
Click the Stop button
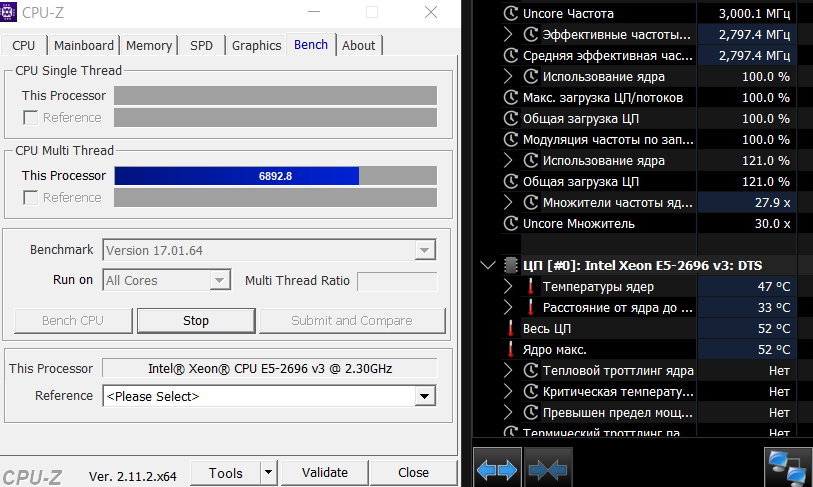[x=196, y=321]
